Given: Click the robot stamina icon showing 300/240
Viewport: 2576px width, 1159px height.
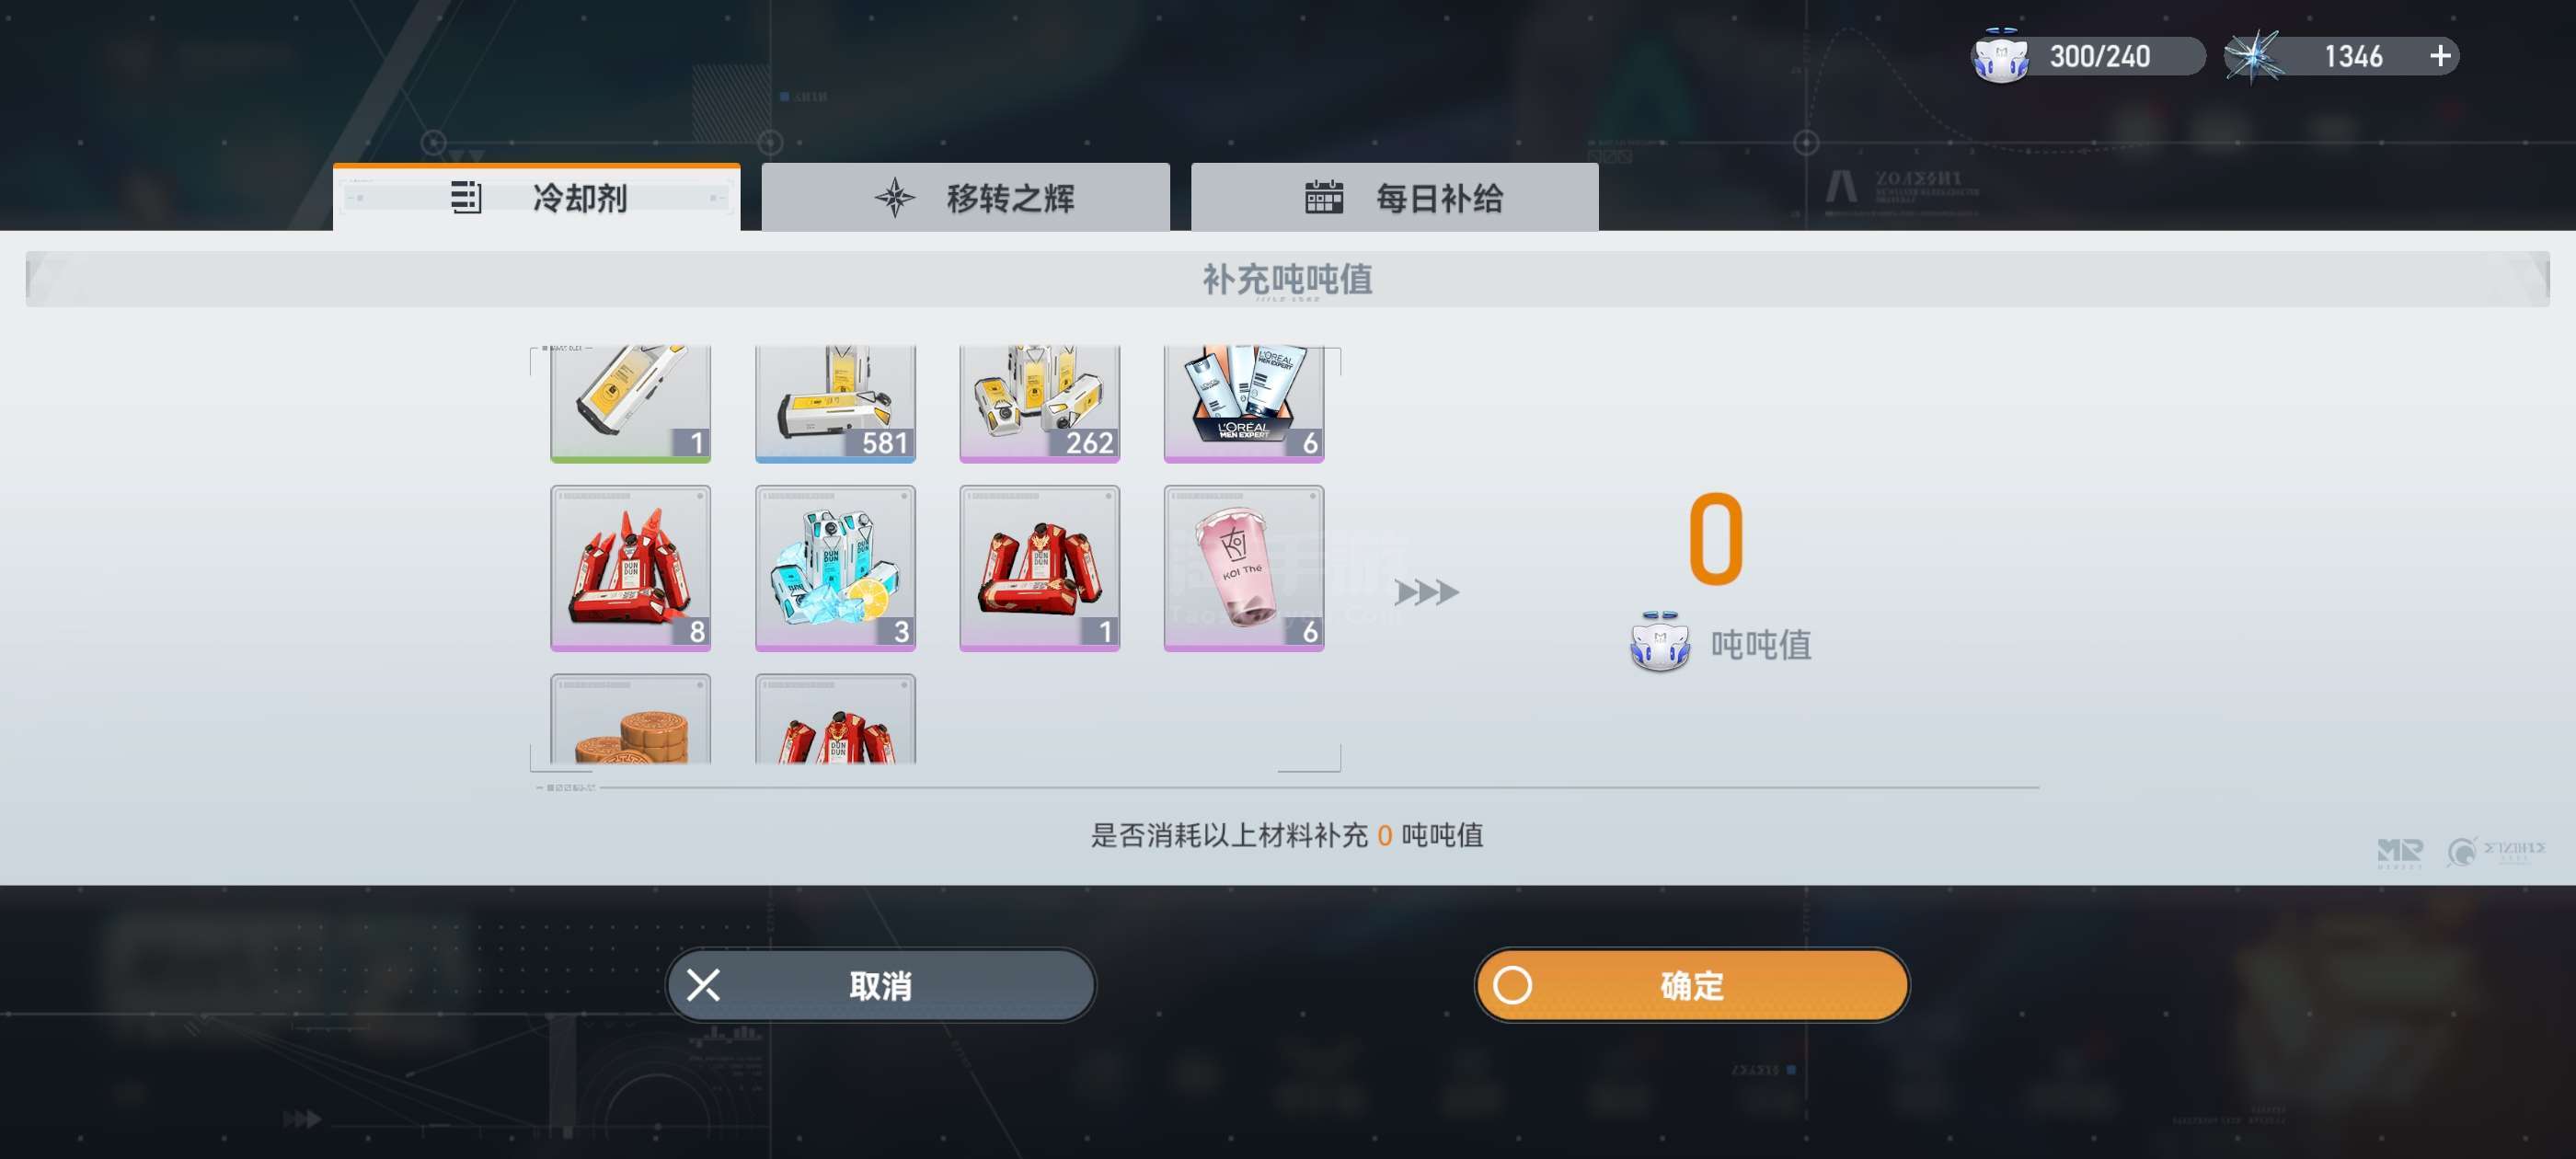Looking at the screenshot, I should click(1999, 56).
